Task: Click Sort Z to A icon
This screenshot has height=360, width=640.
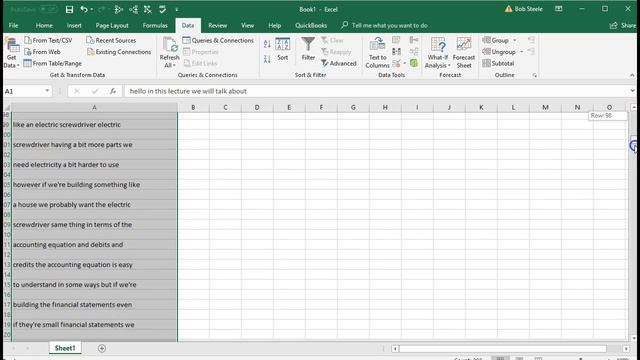Action: point(267,59)
